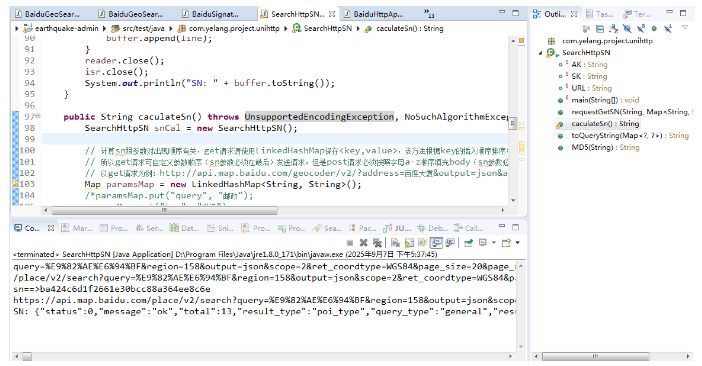Collapse the SearchHttpSN class node in Outline
Image resolution: width=702 pixels, height=366 pixels.
click(x=541, y=53)
